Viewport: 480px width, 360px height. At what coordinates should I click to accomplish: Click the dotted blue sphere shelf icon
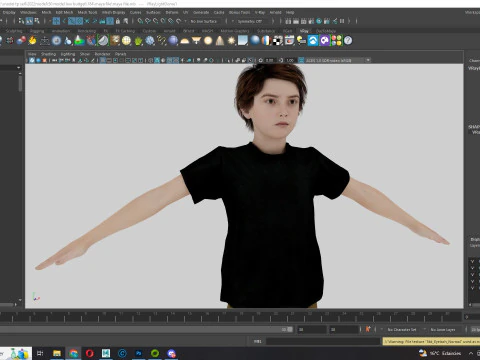150,41
